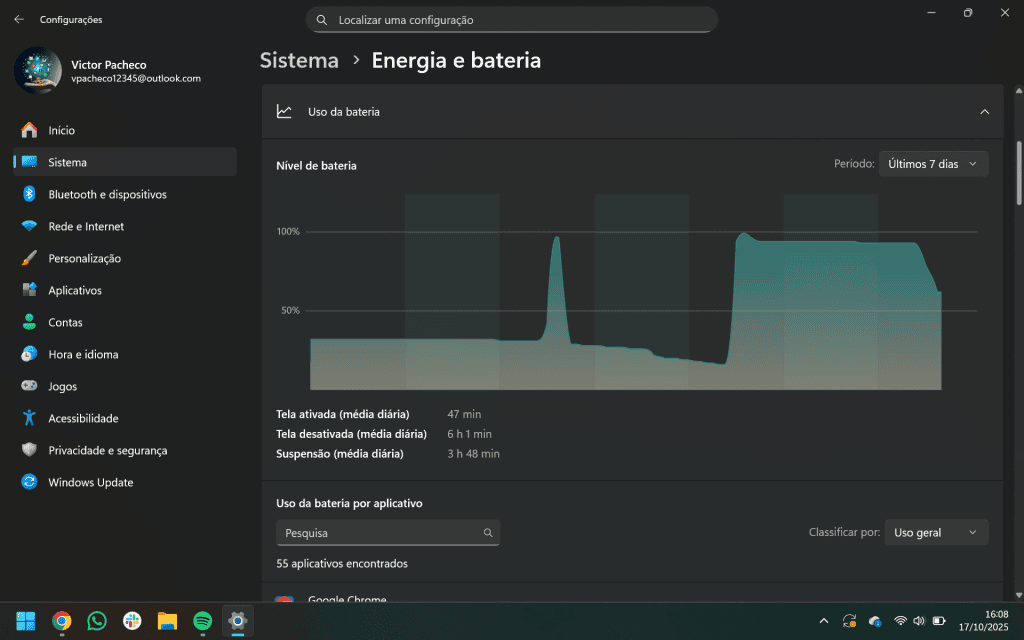
Task: Open WhatsApp from the taskbar
Action: click(x=97, y=620)
